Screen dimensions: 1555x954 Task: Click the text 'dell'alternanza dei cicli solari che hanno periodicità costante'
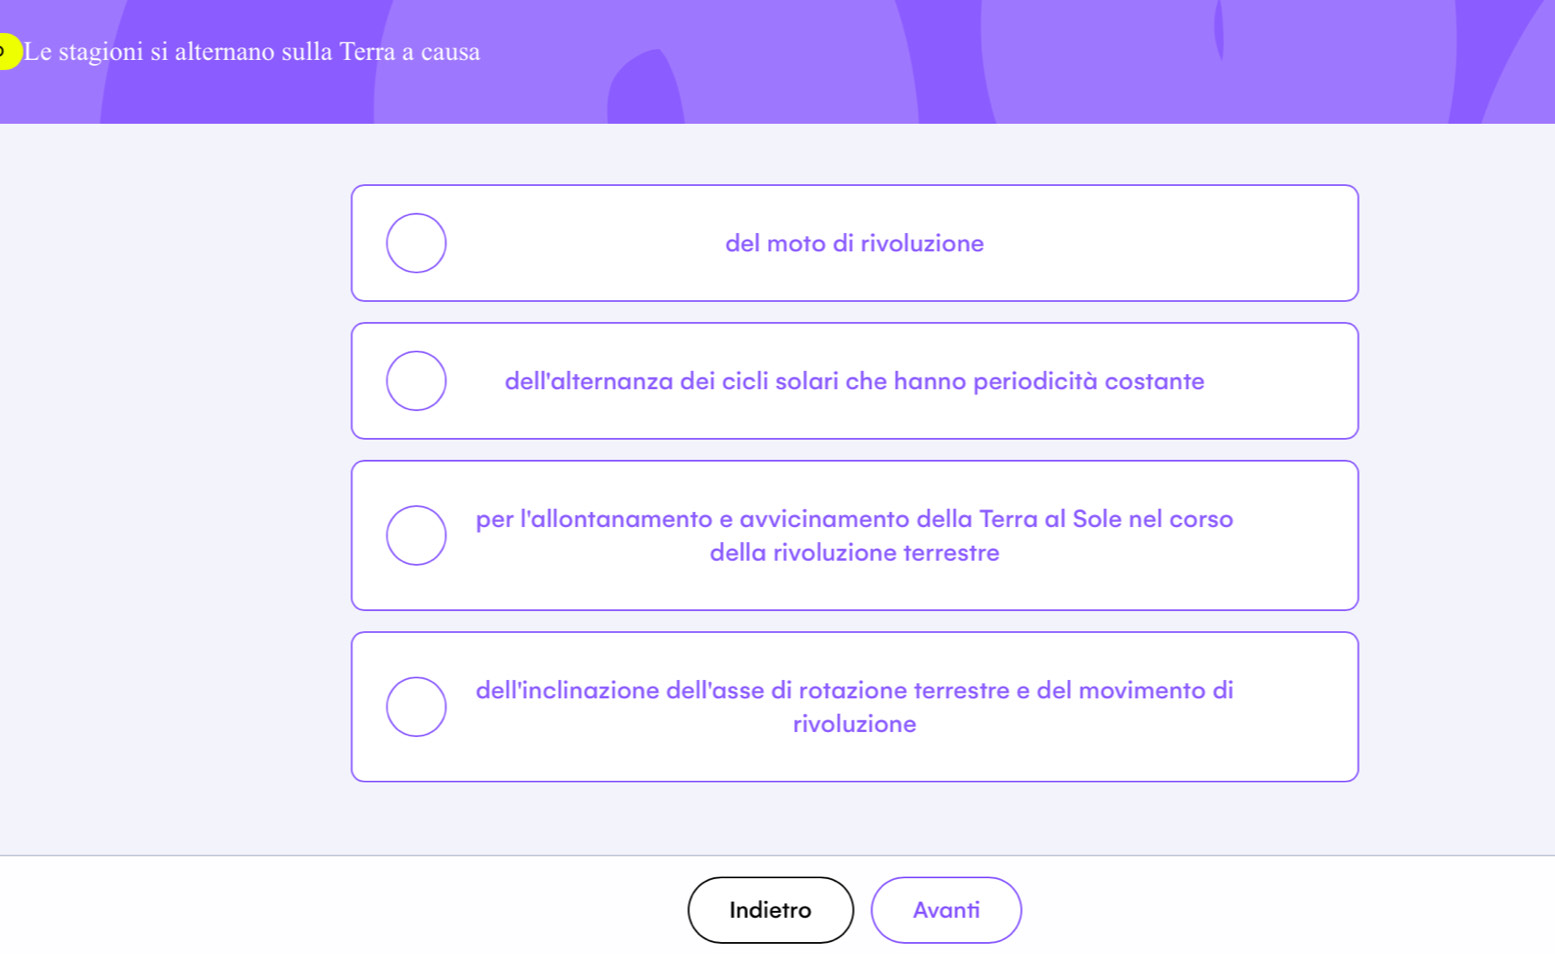click(x=854, y=381)
